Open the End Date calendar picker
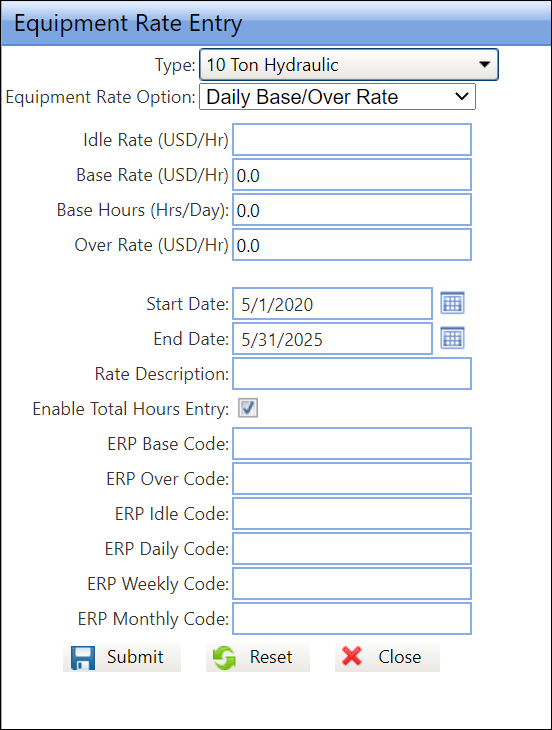Screen dimensions: 552x730 tap(452, 338)
